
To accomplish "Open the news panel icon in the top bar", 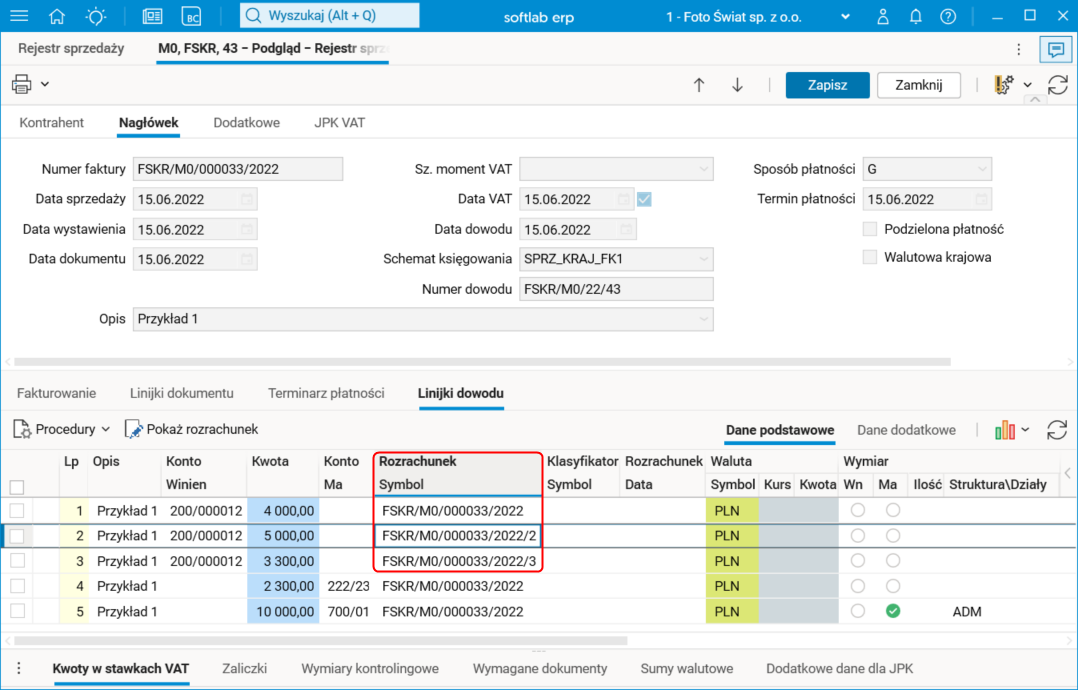I will click(x=152, y=16).
